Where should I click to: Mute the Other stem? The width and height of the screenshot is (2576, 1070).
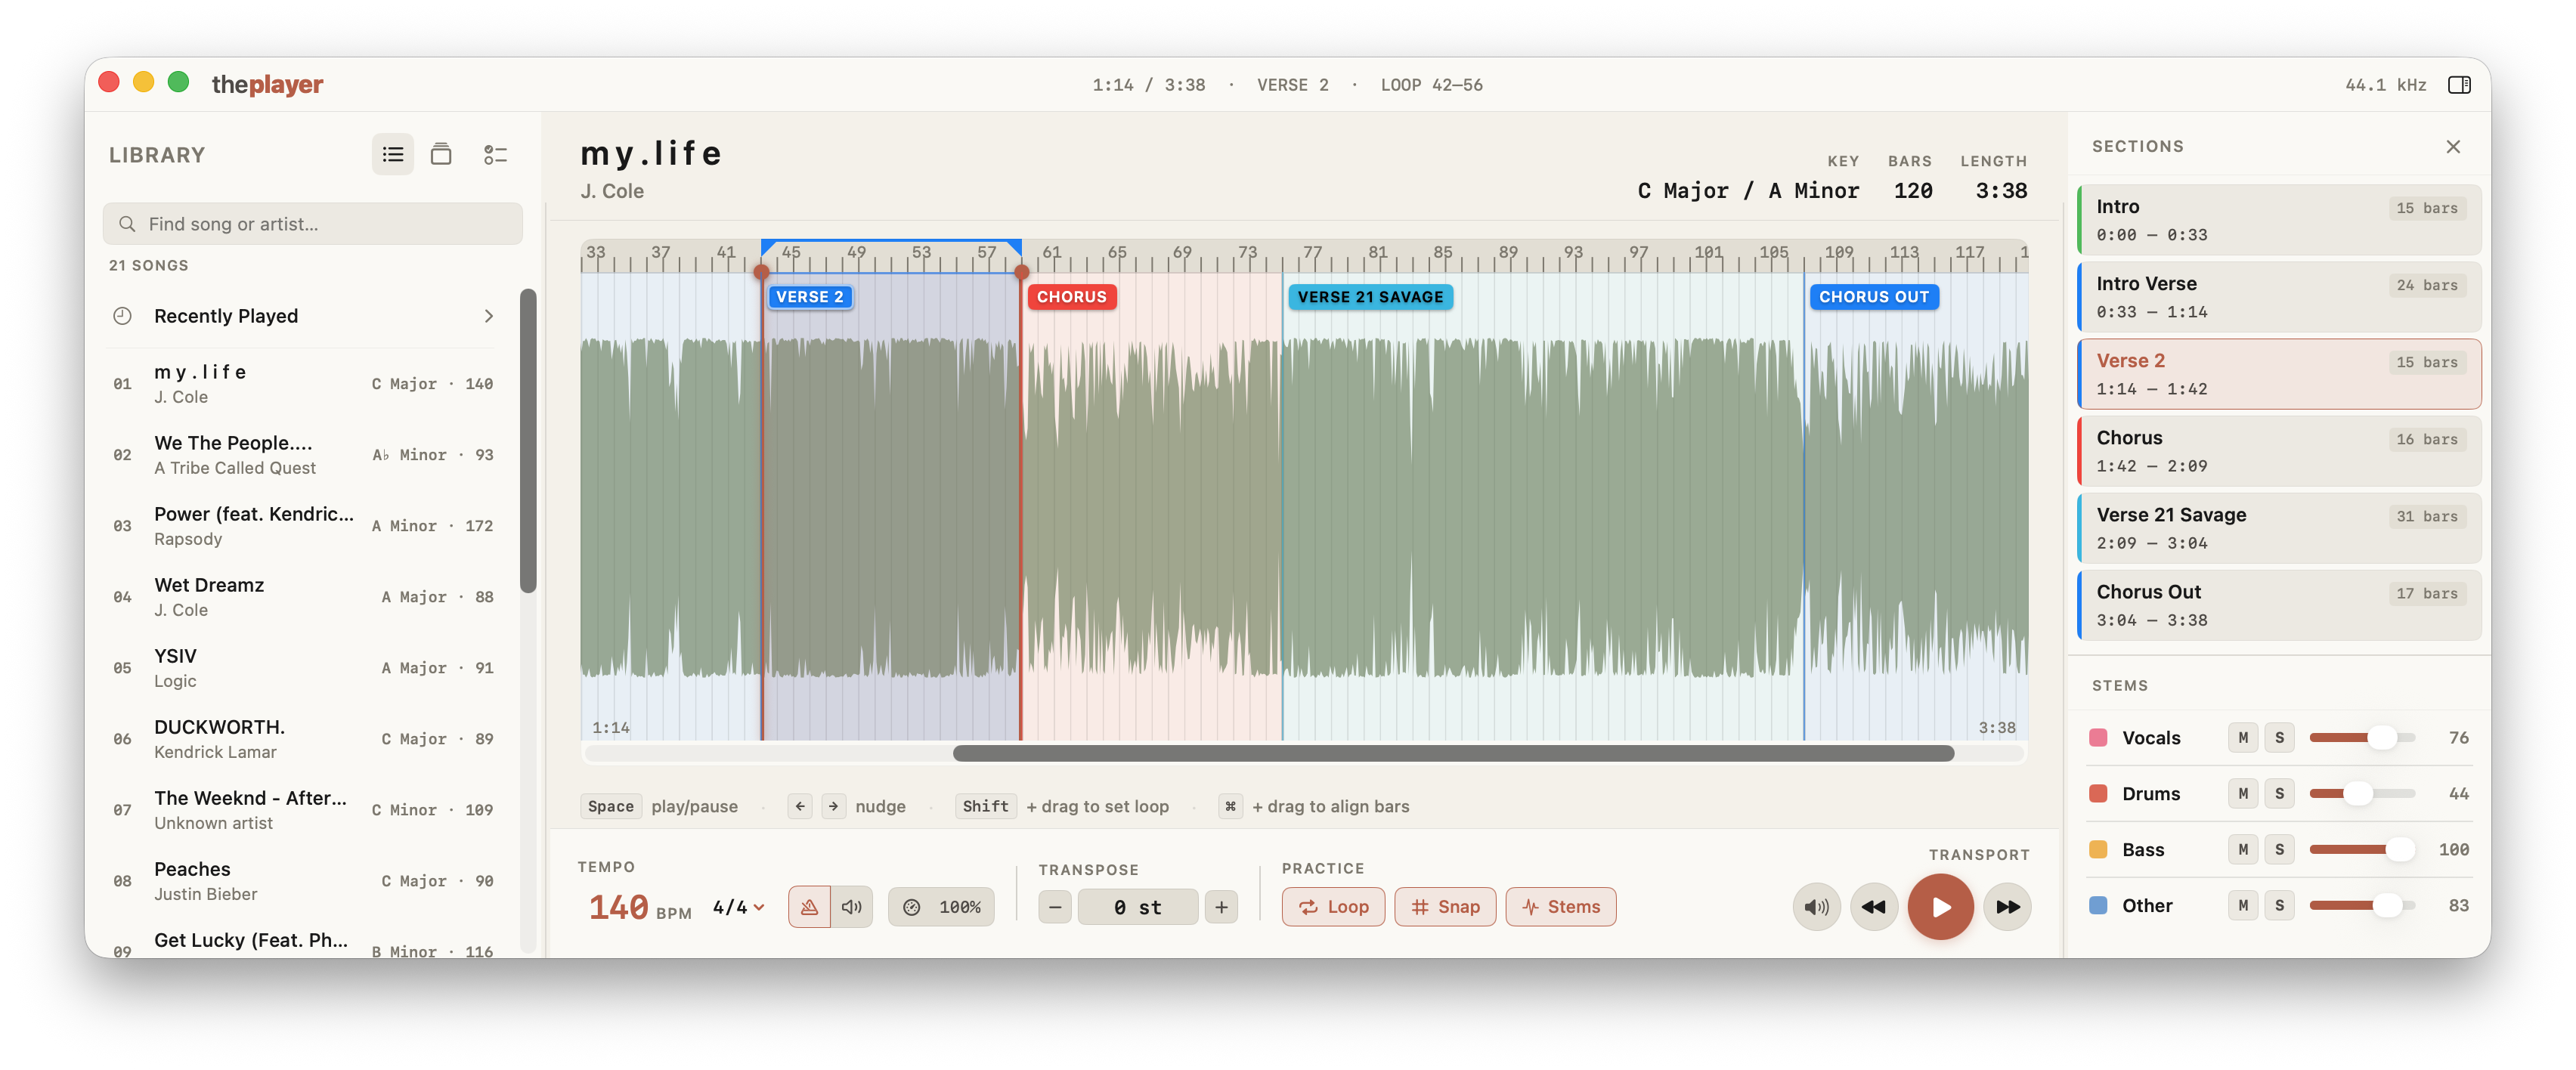point(2243,906)
